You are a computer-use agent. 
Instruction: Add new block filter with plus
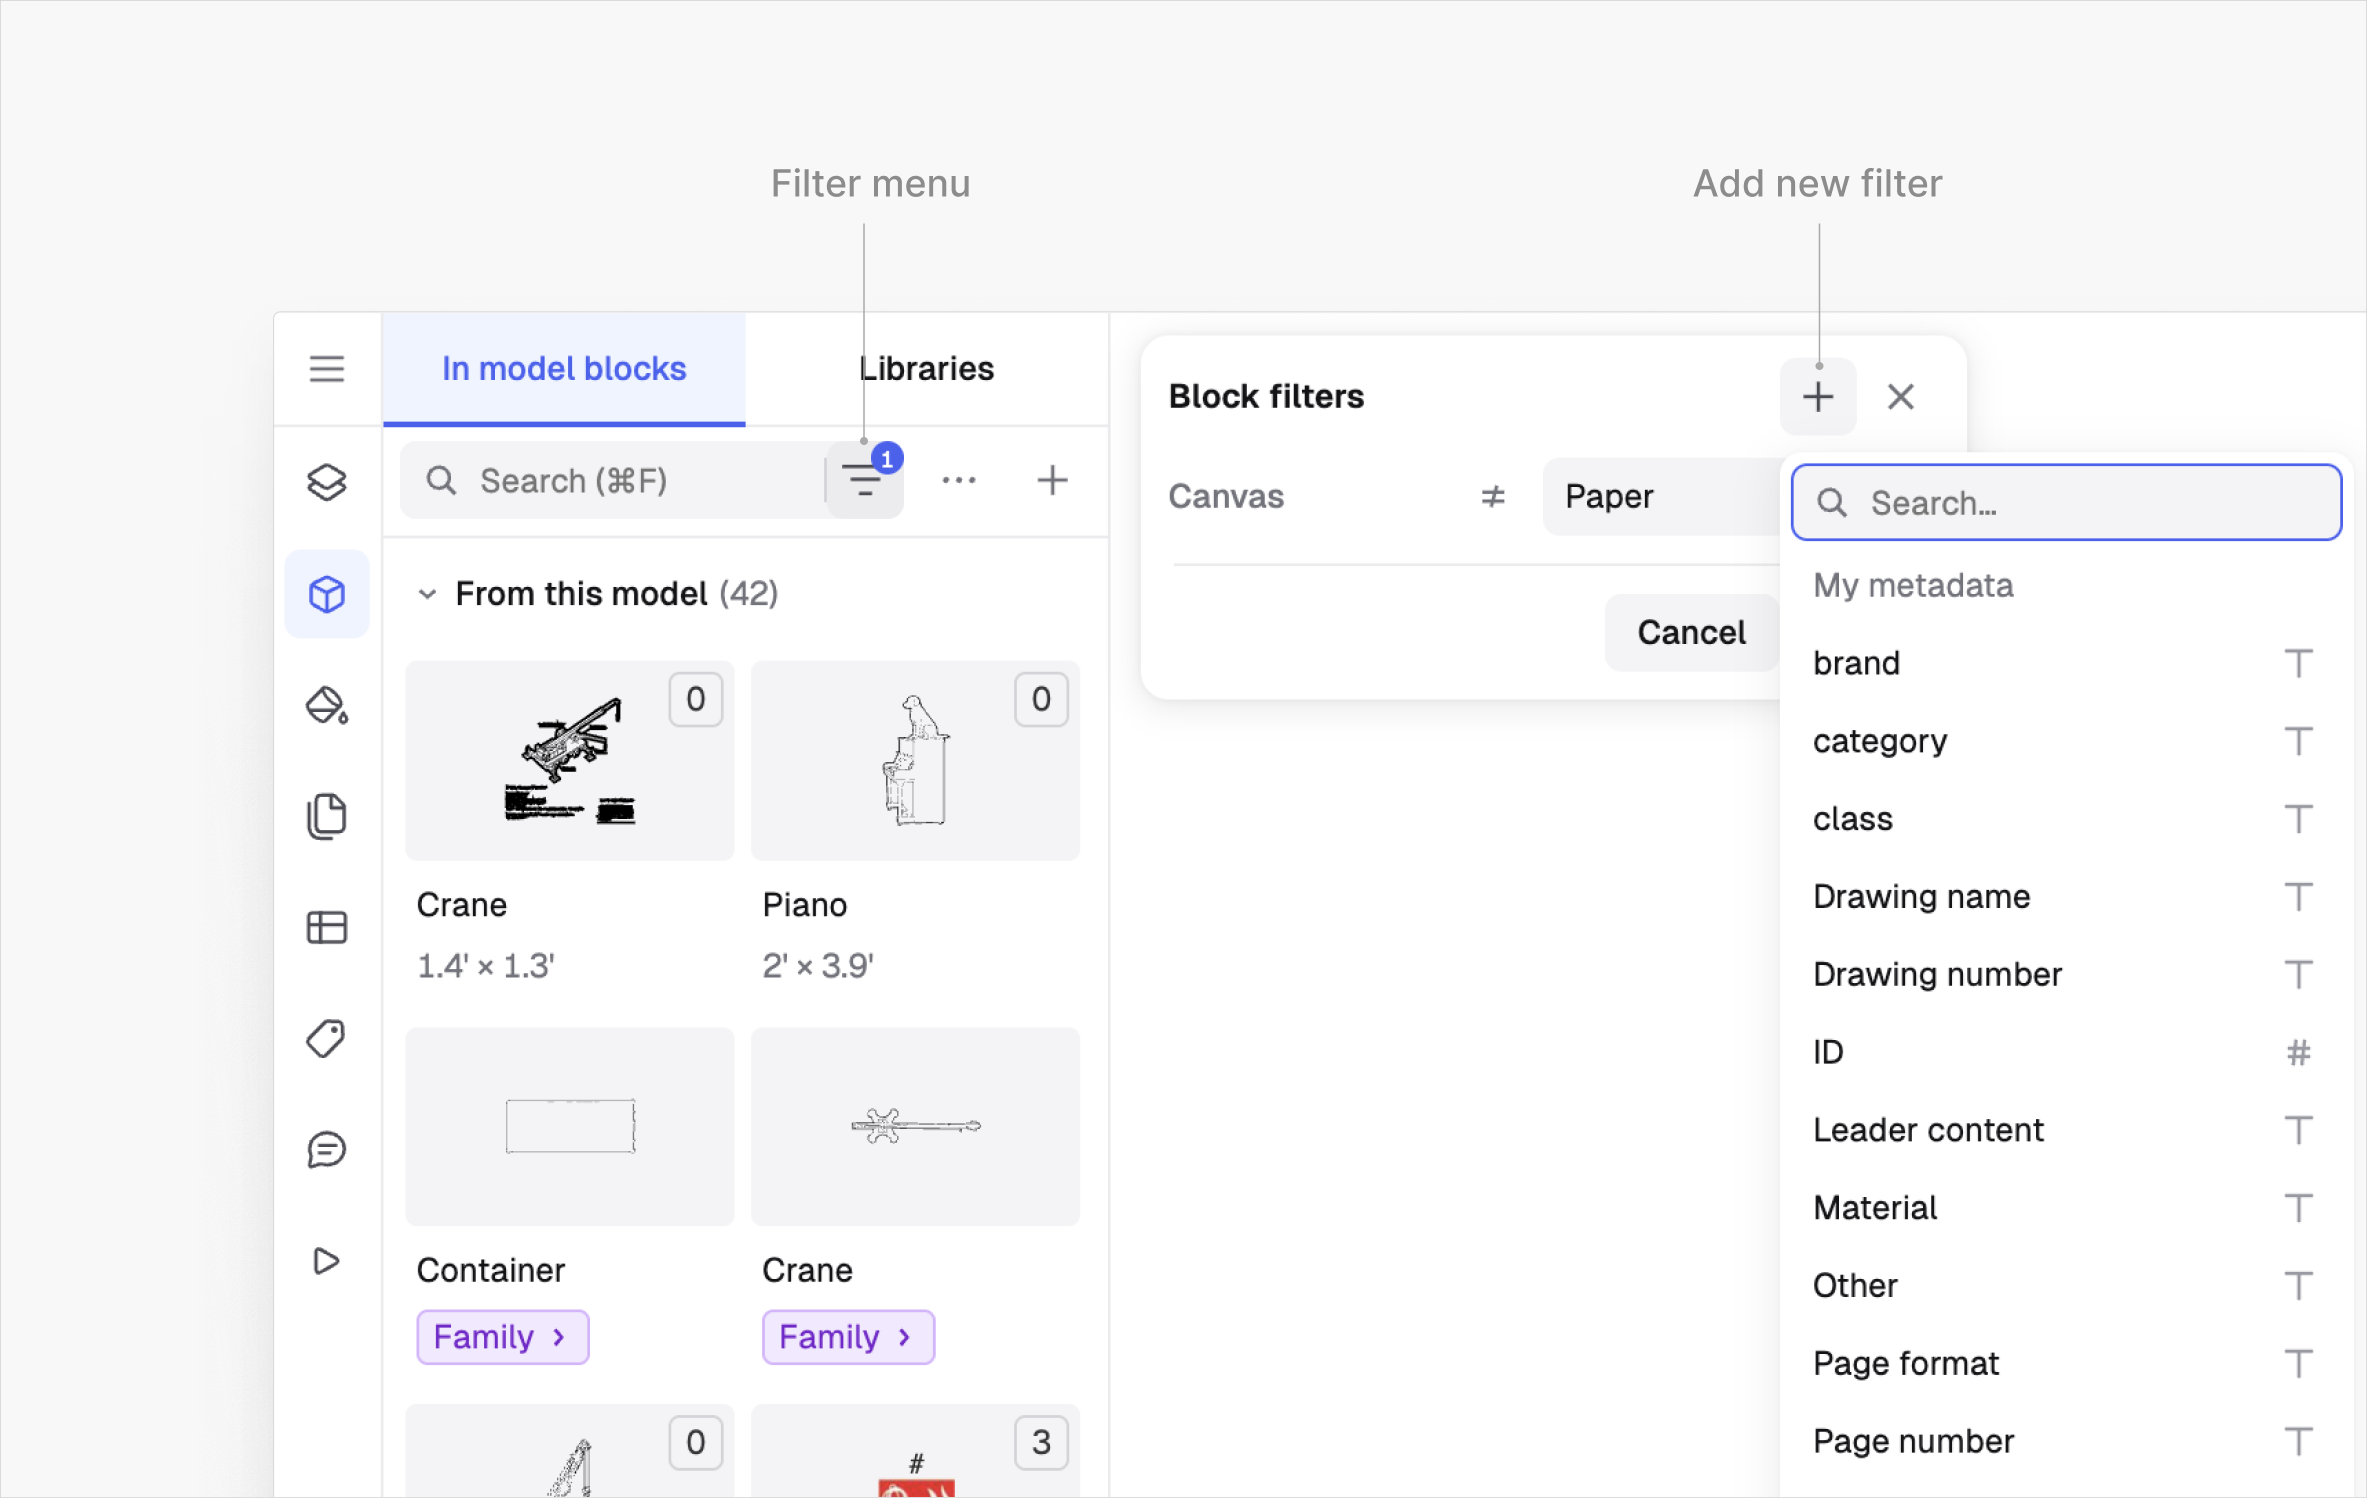1817,397
